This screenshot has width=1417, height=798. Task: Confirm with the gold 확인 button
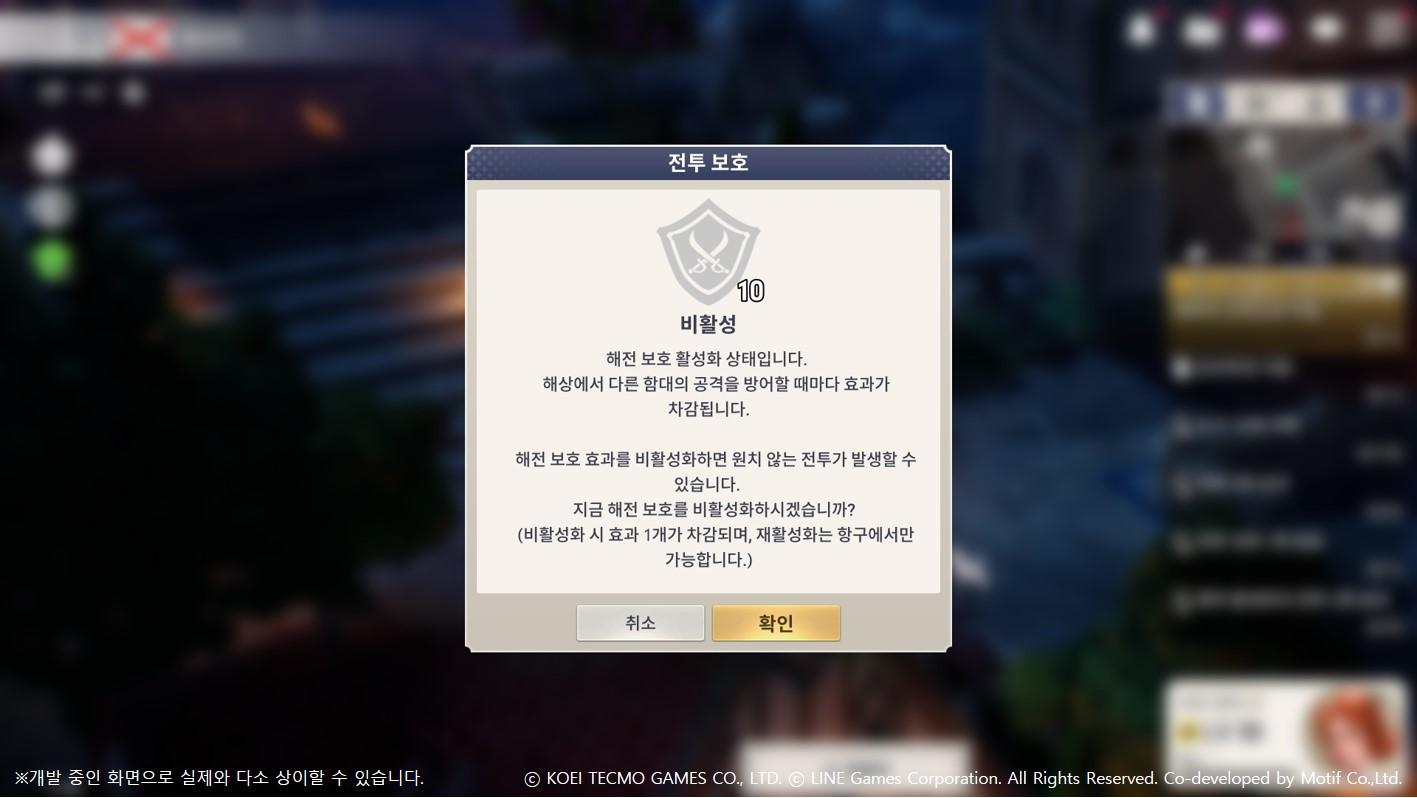(776, 623)
